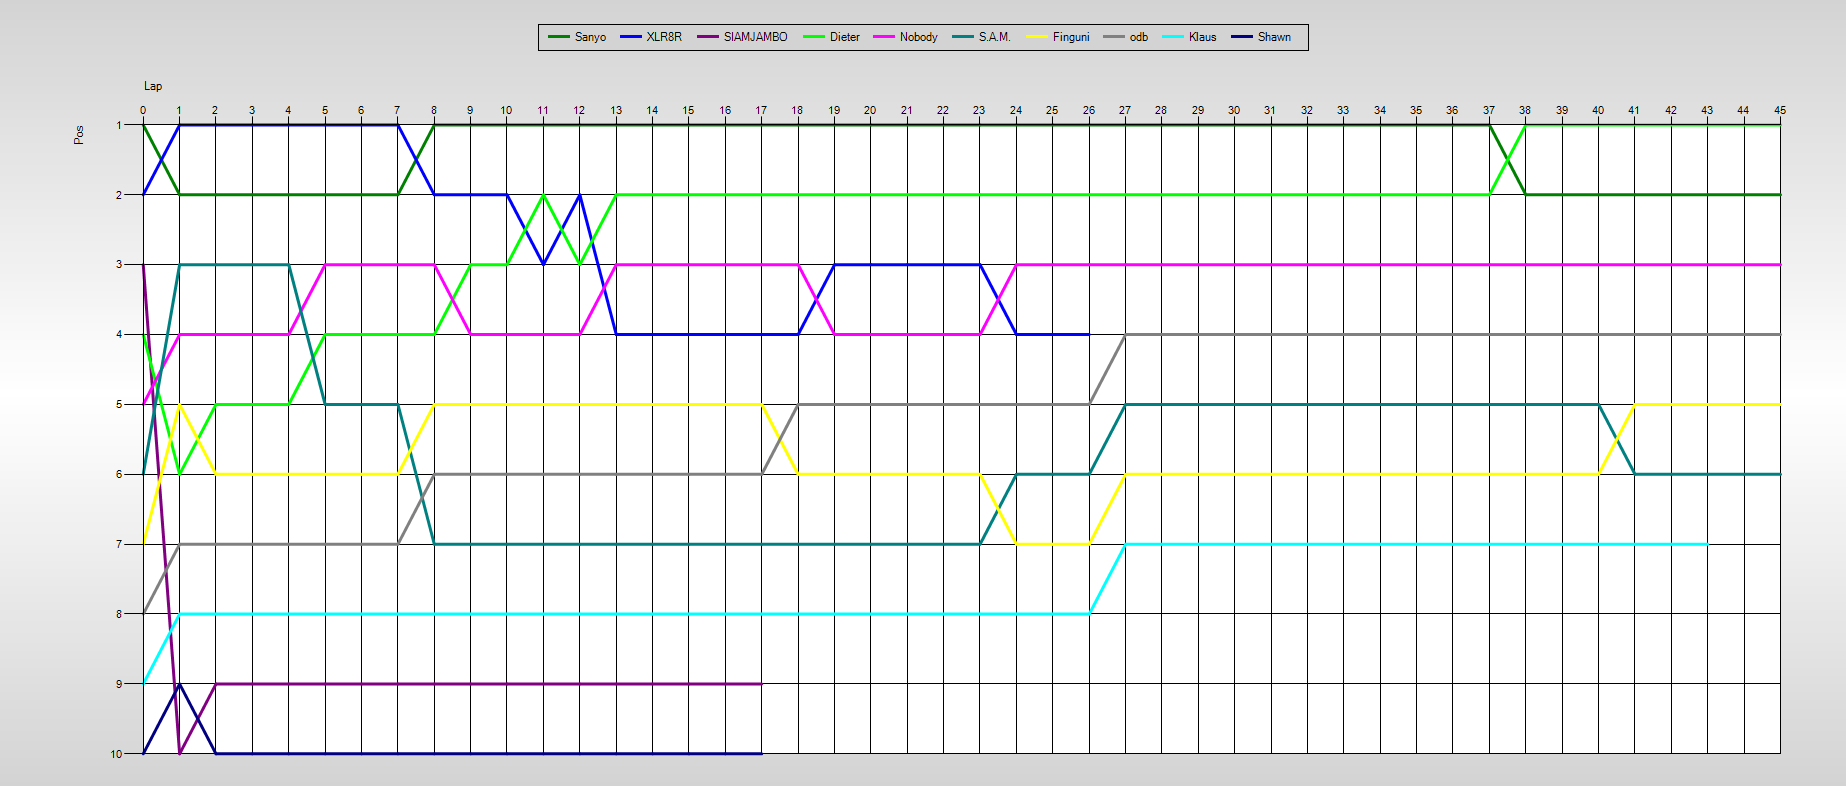This screenshot has width=1846, height=786.
Task: Click the purple SIAMJAMBO legend swatch
Action: [708, 37]
